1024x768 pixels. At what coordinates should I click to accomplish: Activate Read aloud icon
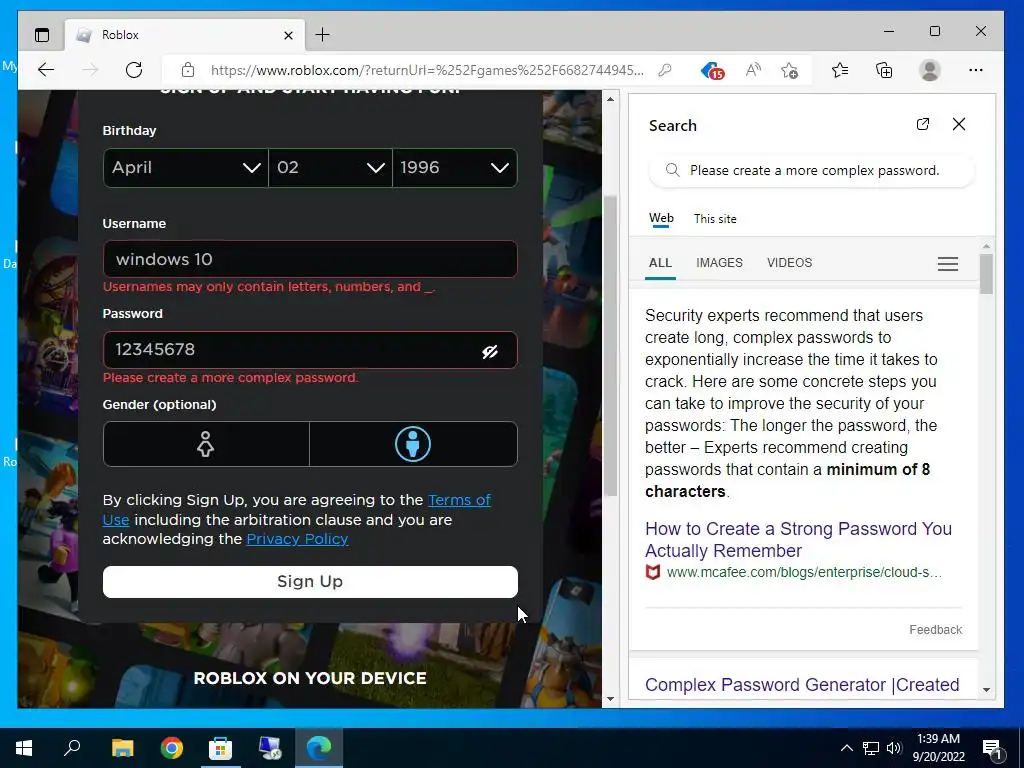[753, 70]
